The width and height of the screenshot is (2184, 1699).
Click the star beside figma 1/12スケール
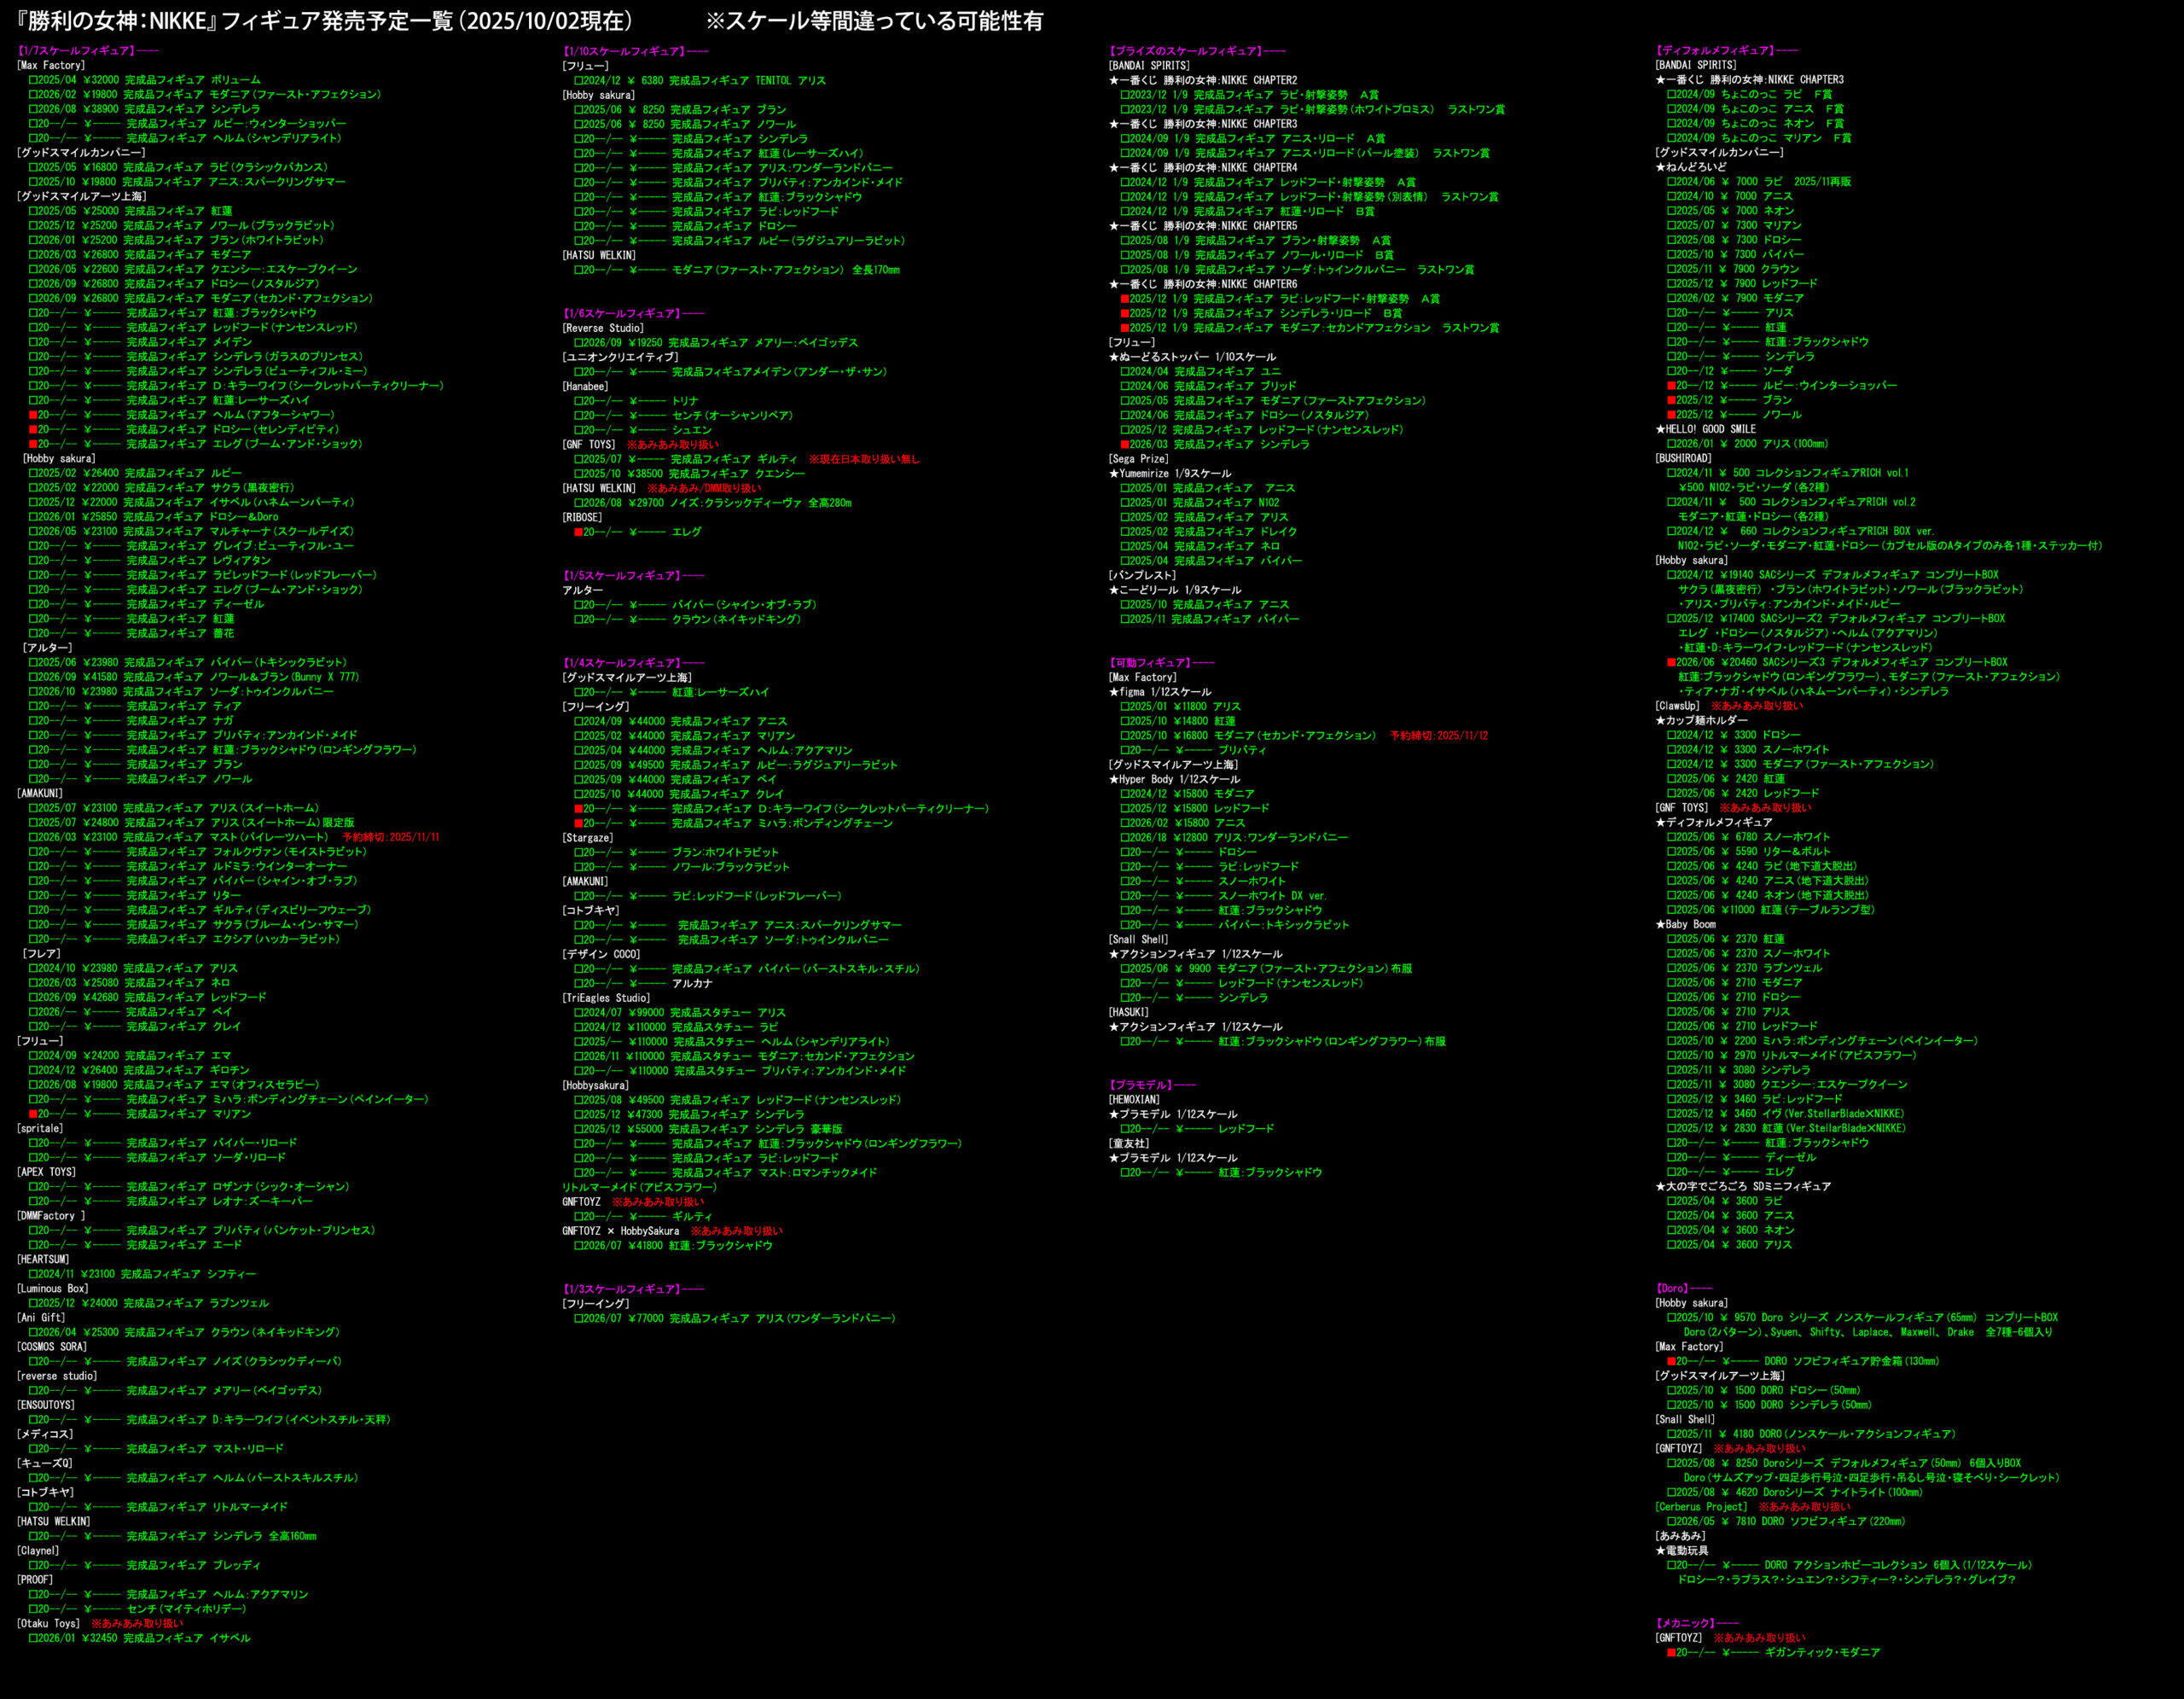(x=1114, y=692)
